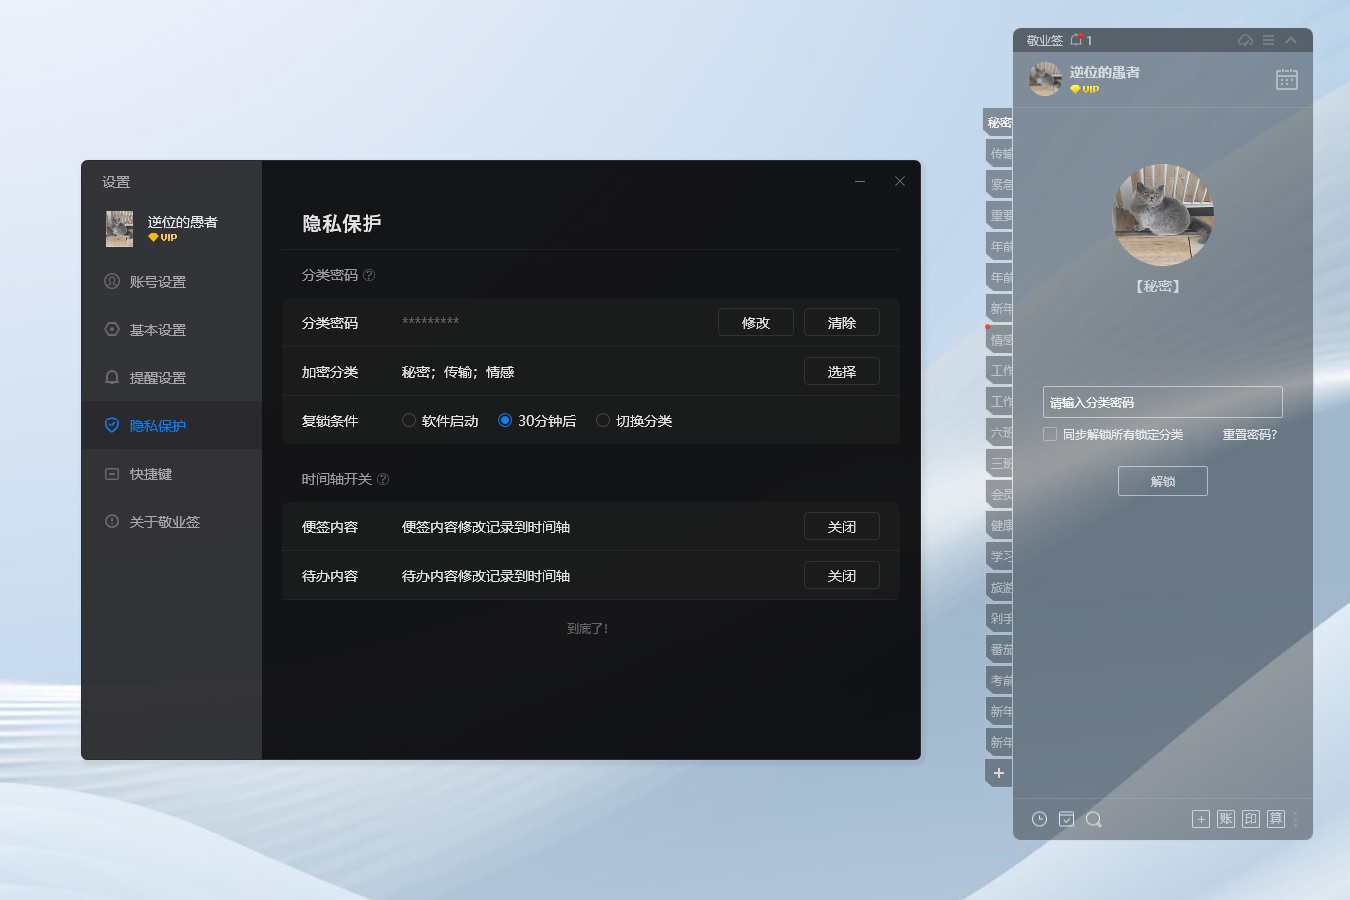Click the password input field 请输入分类密码
The width and height of the screenshot is (1350, 900).
coord(1162,401)
